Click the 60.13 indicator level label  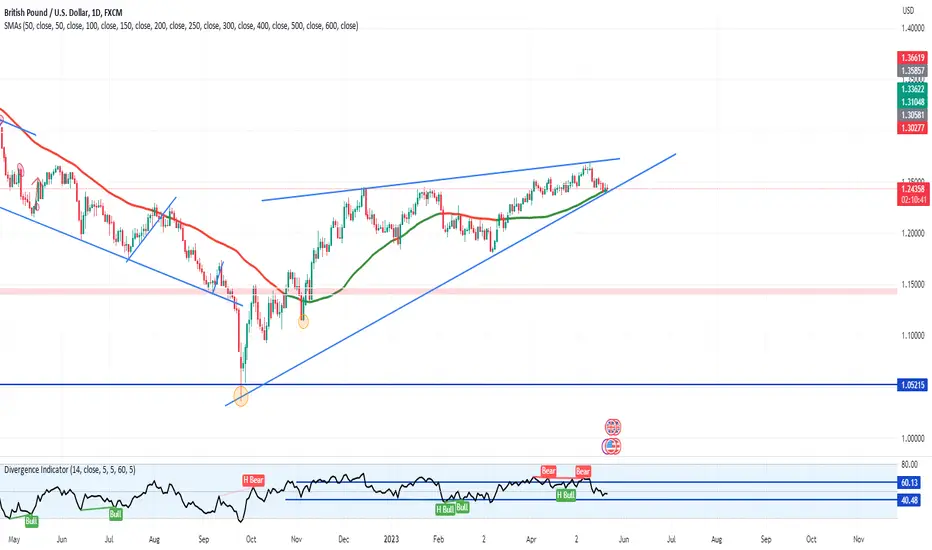click(x=909, y=483)
